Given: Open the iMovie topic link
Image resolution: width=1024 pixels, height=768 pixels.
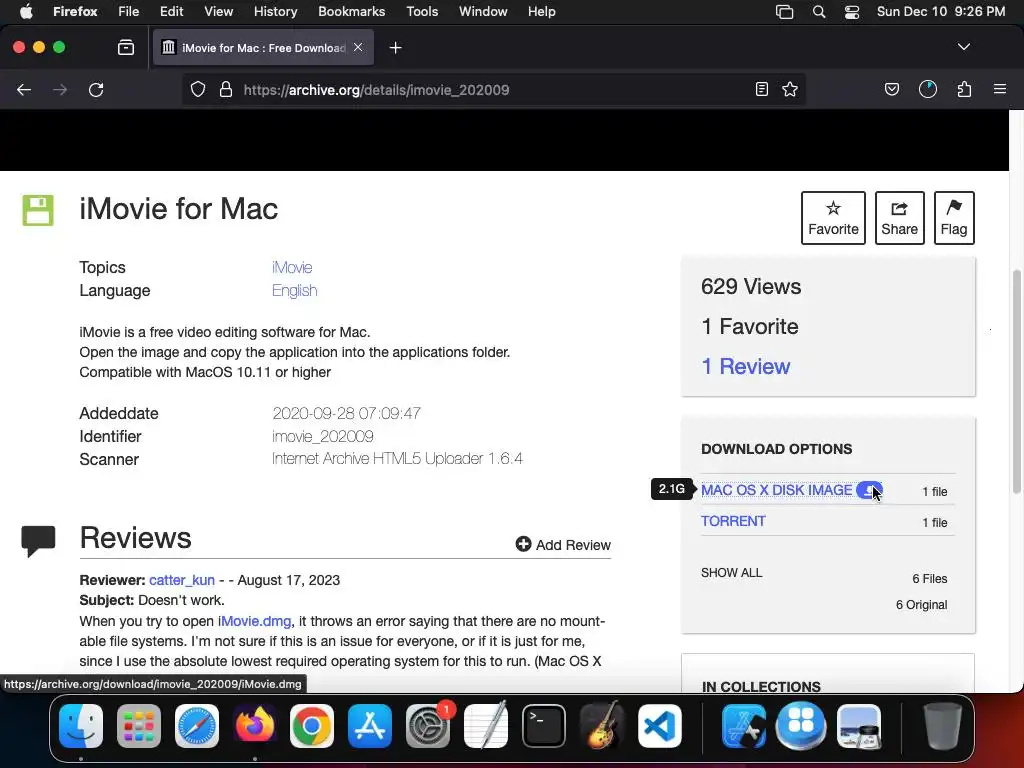Looking at the screenshot, I should click(x=292, y=268).
